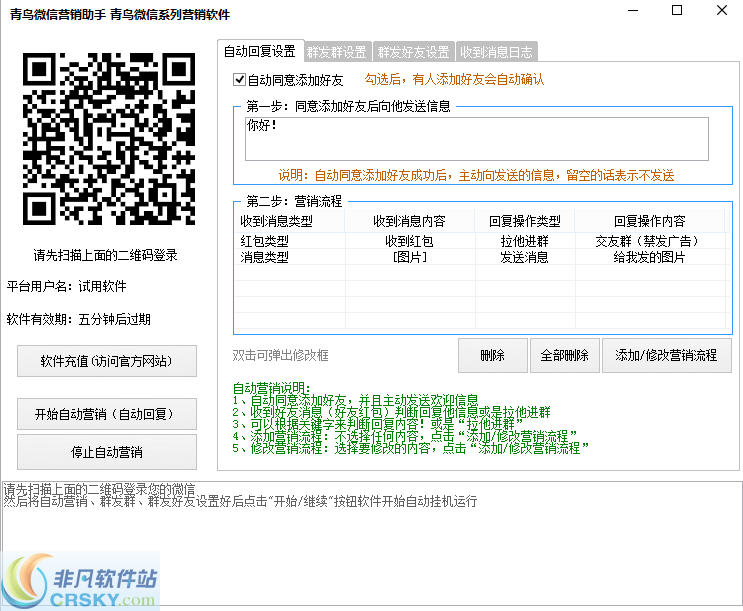Click the log output text area at the bottom
743x611 pixels.
tap(372, 543)
